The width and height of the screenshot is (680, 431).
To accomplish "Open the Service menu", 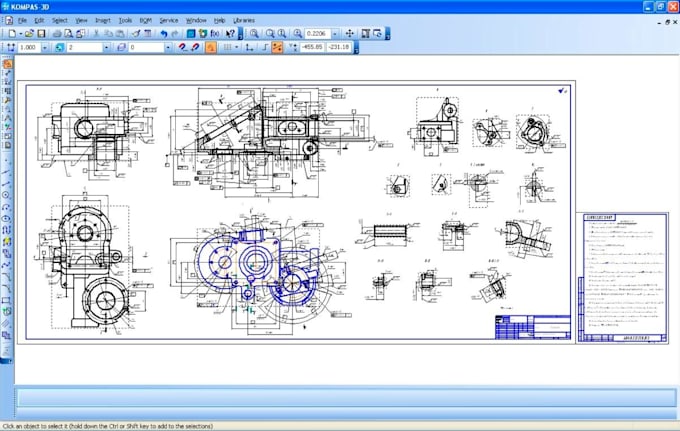I will tap(169, 20).
